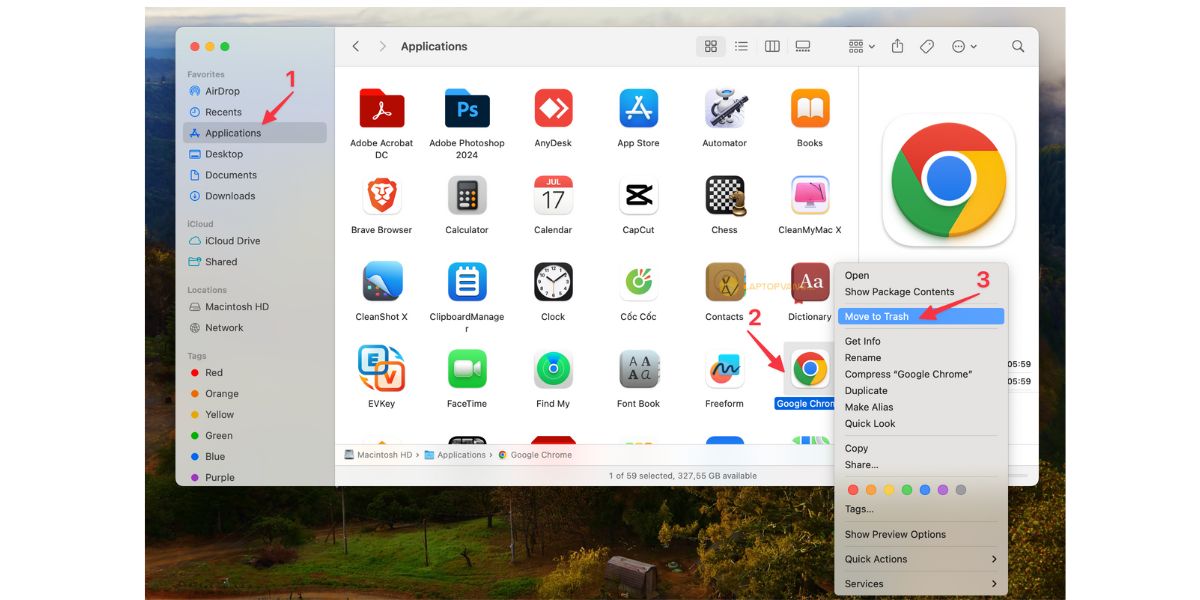1200x600 pixels.
Task: Choose Compress "Google Chrome"
Action: click(x=921, y=374)
